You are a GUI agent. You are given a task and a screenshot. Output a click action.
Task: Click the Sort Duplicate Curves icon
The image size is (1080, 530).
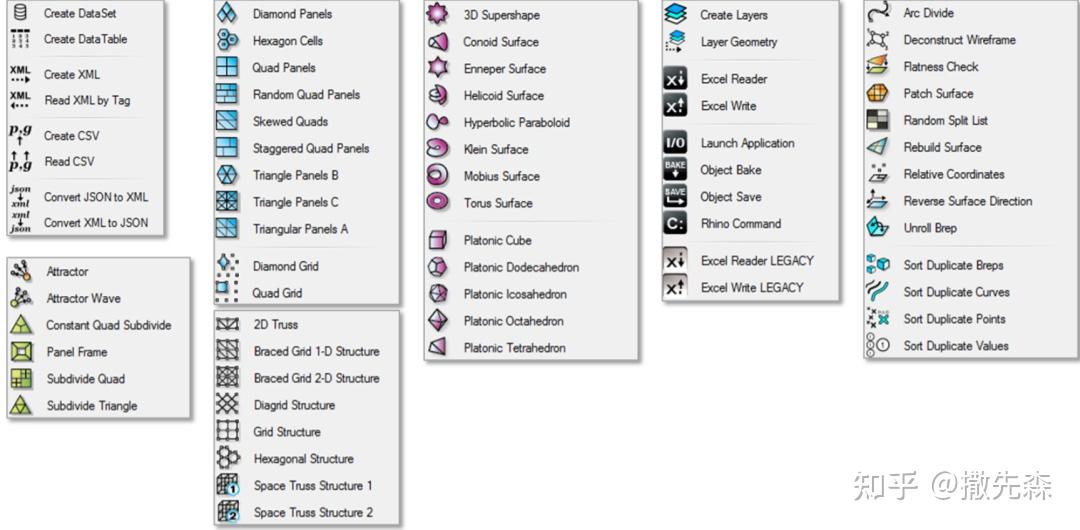point(878,292)
